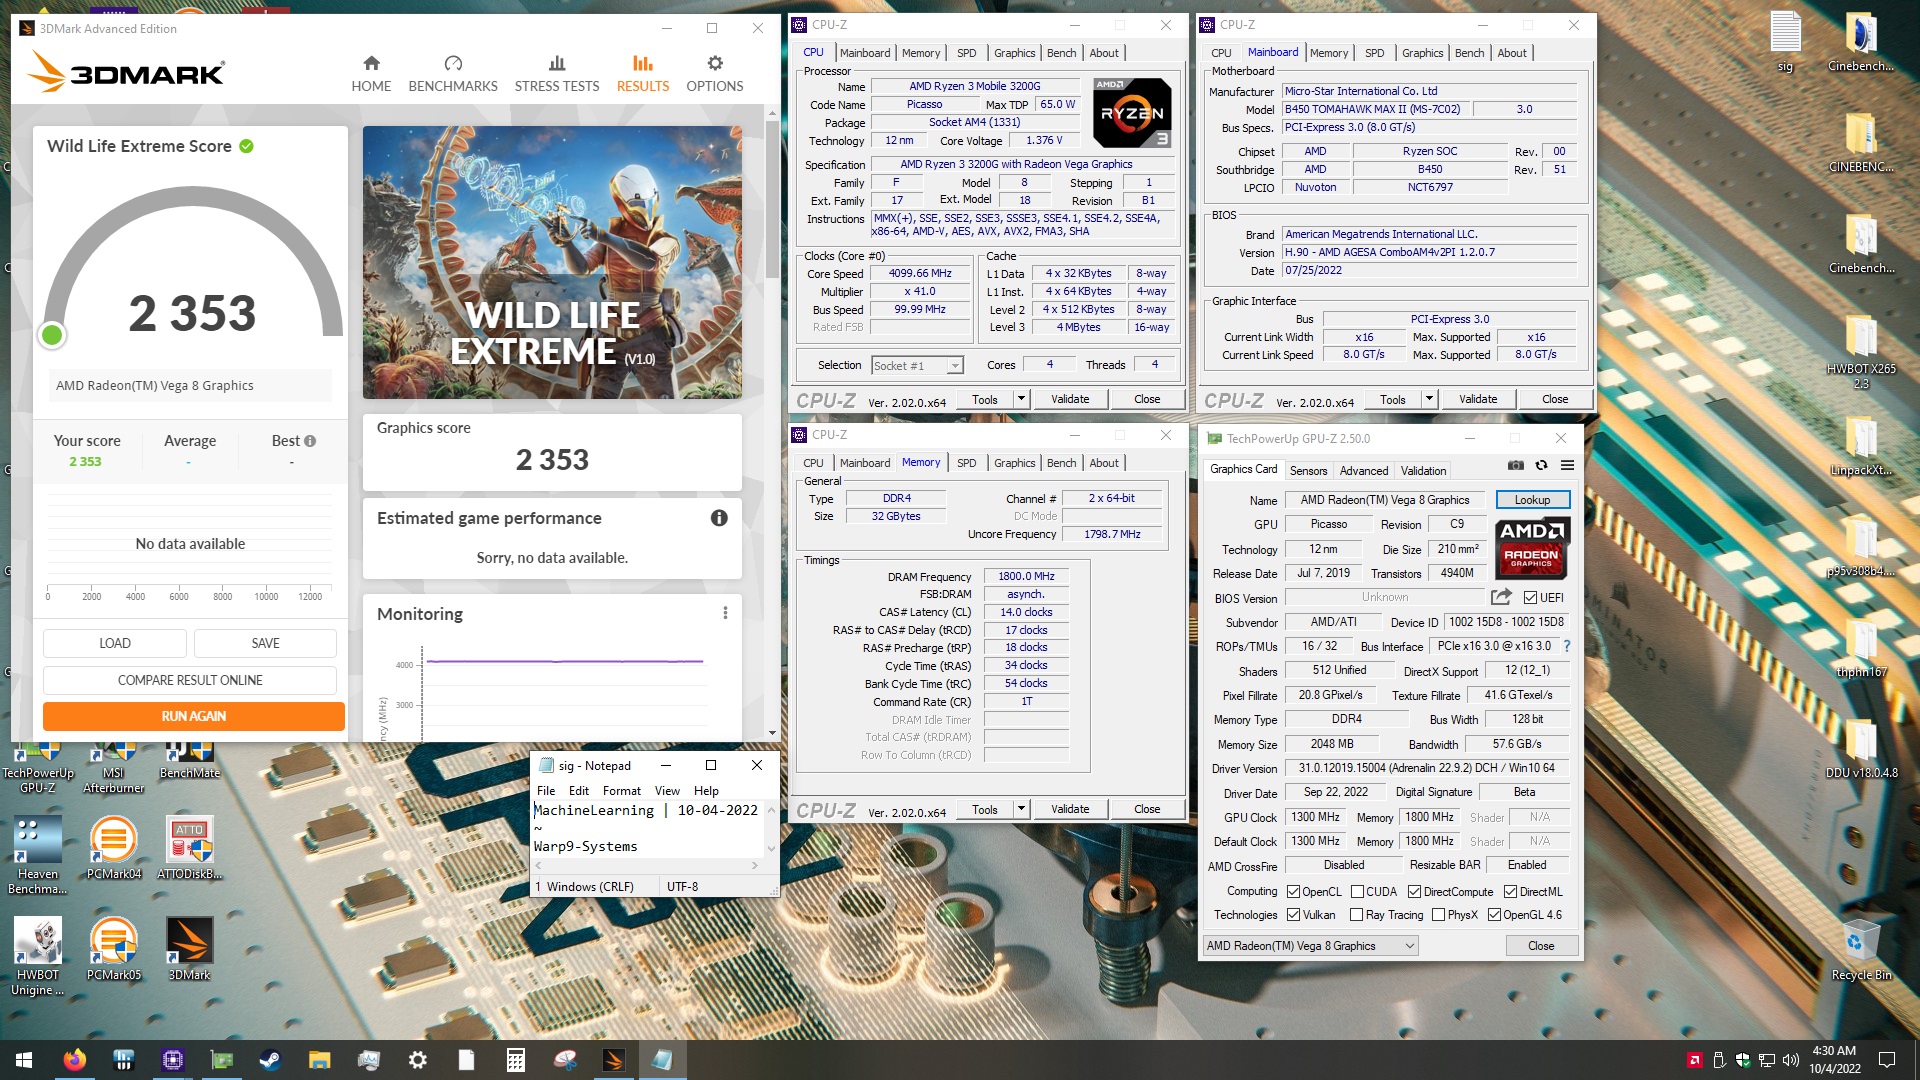Open MSI Afterburner desktop shortcut
Image resolution: width=1920 pixels, height=1080 pixels.
click(113, 767)
